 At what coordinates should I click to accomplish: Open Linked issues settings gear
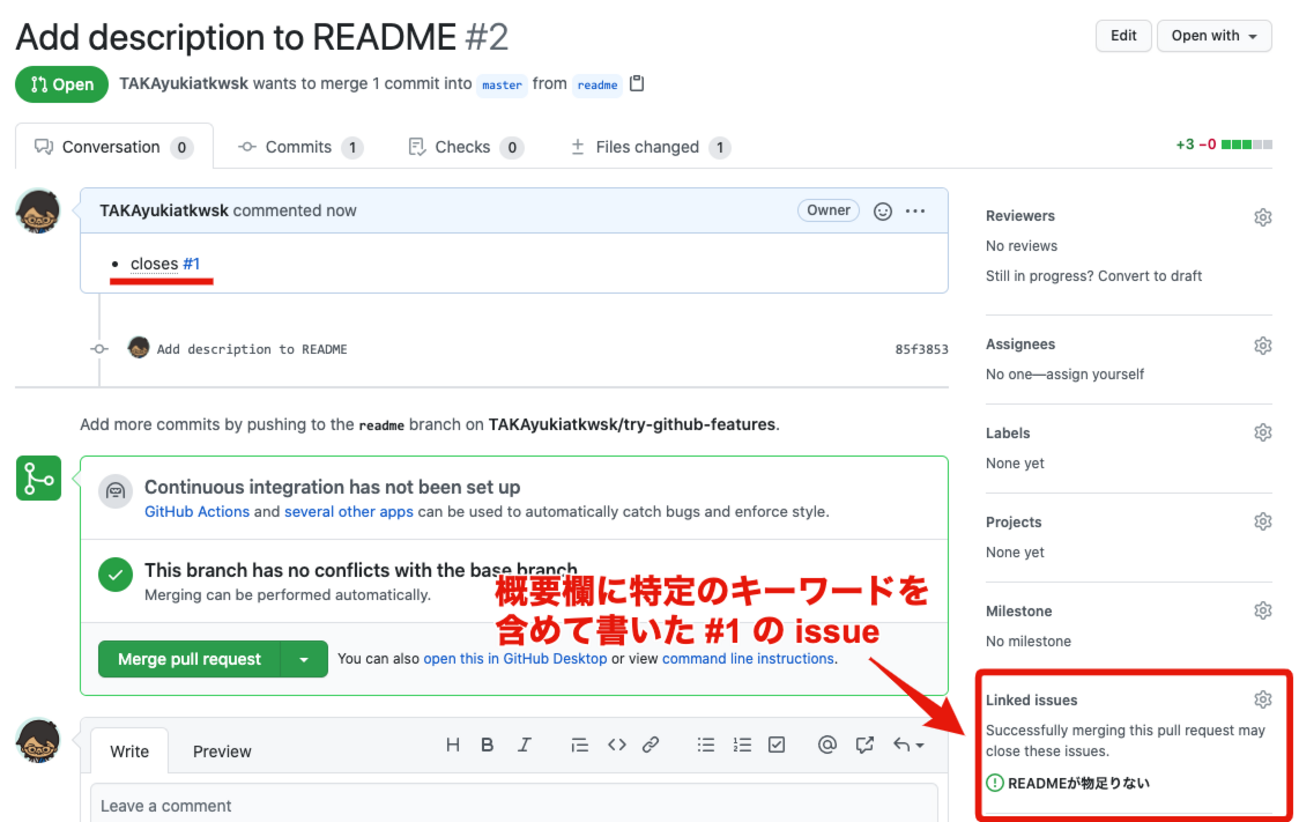coord(1263,700)
